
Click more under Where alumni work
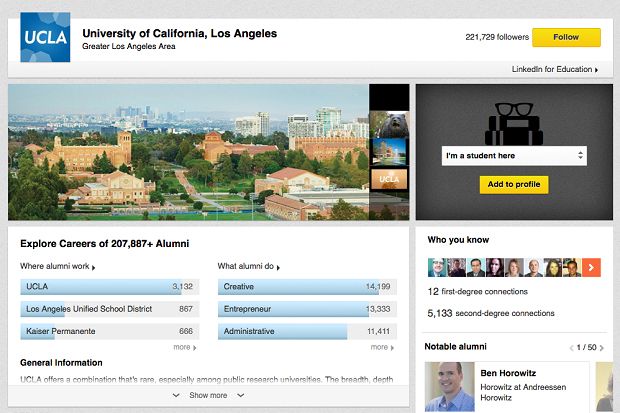pyautogui.click(x=185, y=347)
